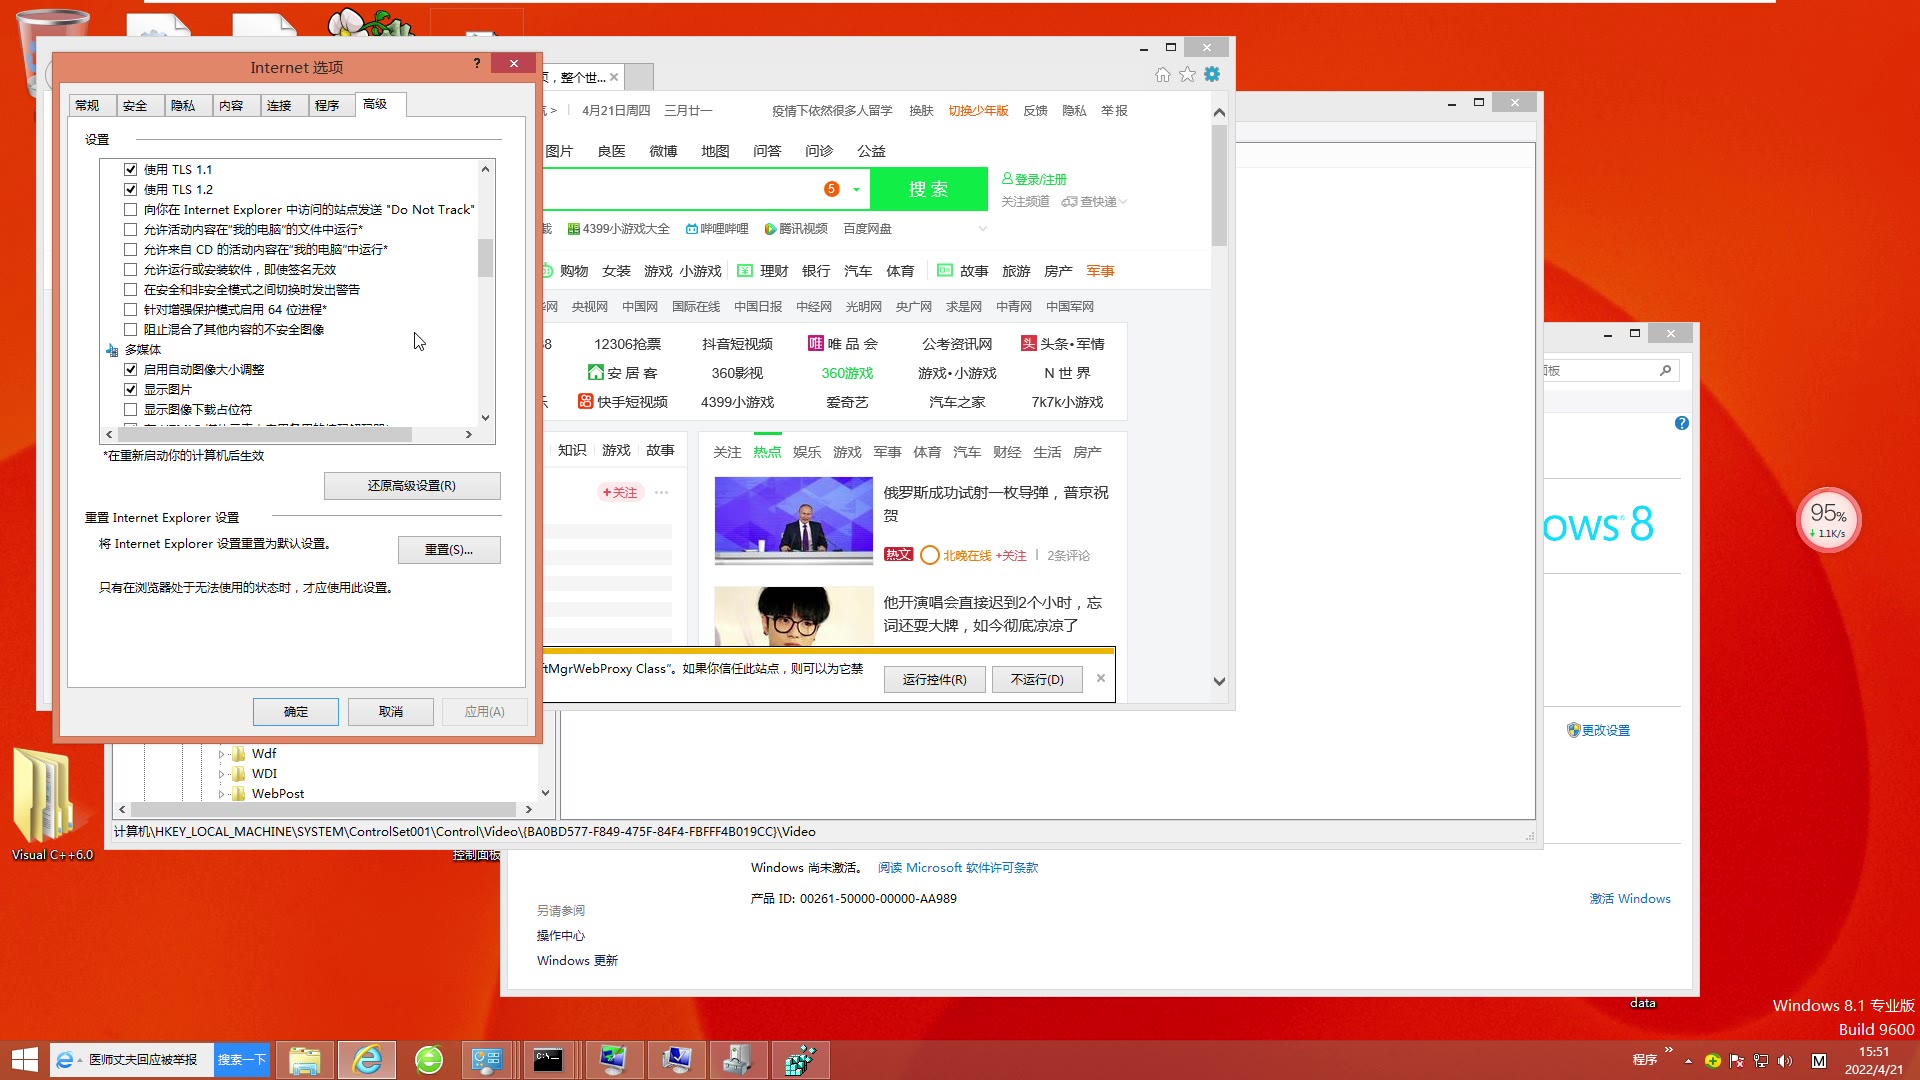The width and height of the screenshot is (1920, 1080).
Task: Click the green 搜索 button
Action: pos(929,189)
